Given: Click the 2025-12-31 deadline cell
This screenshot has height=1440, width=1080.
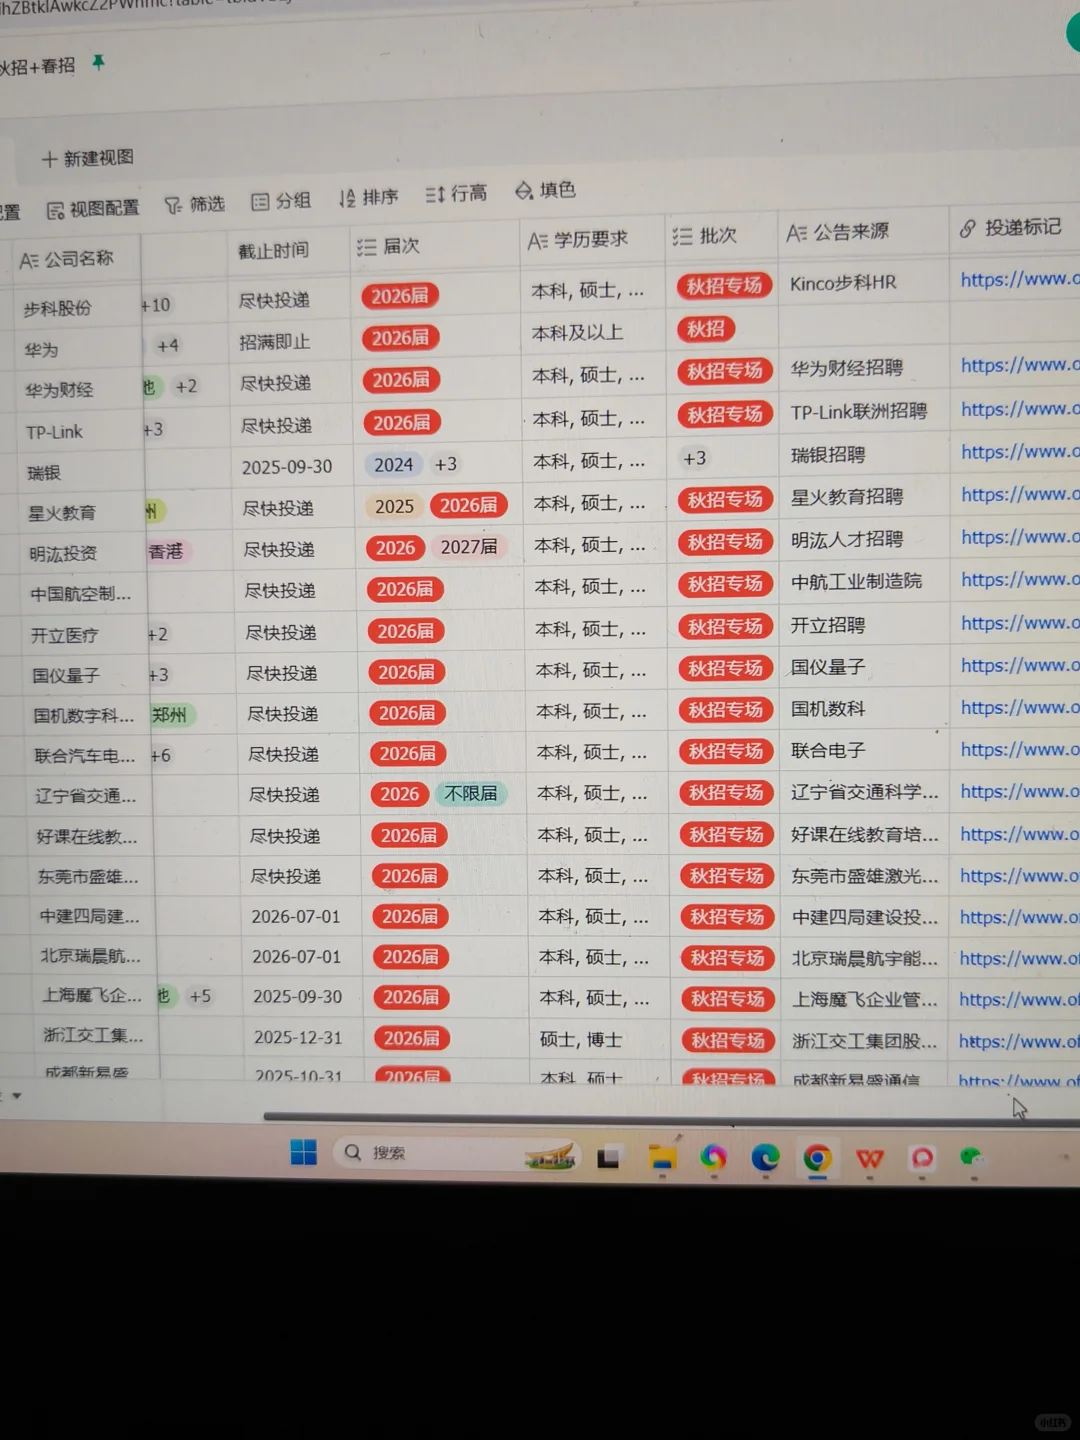Looking at the screenshot, I should tap(298, 1038).
